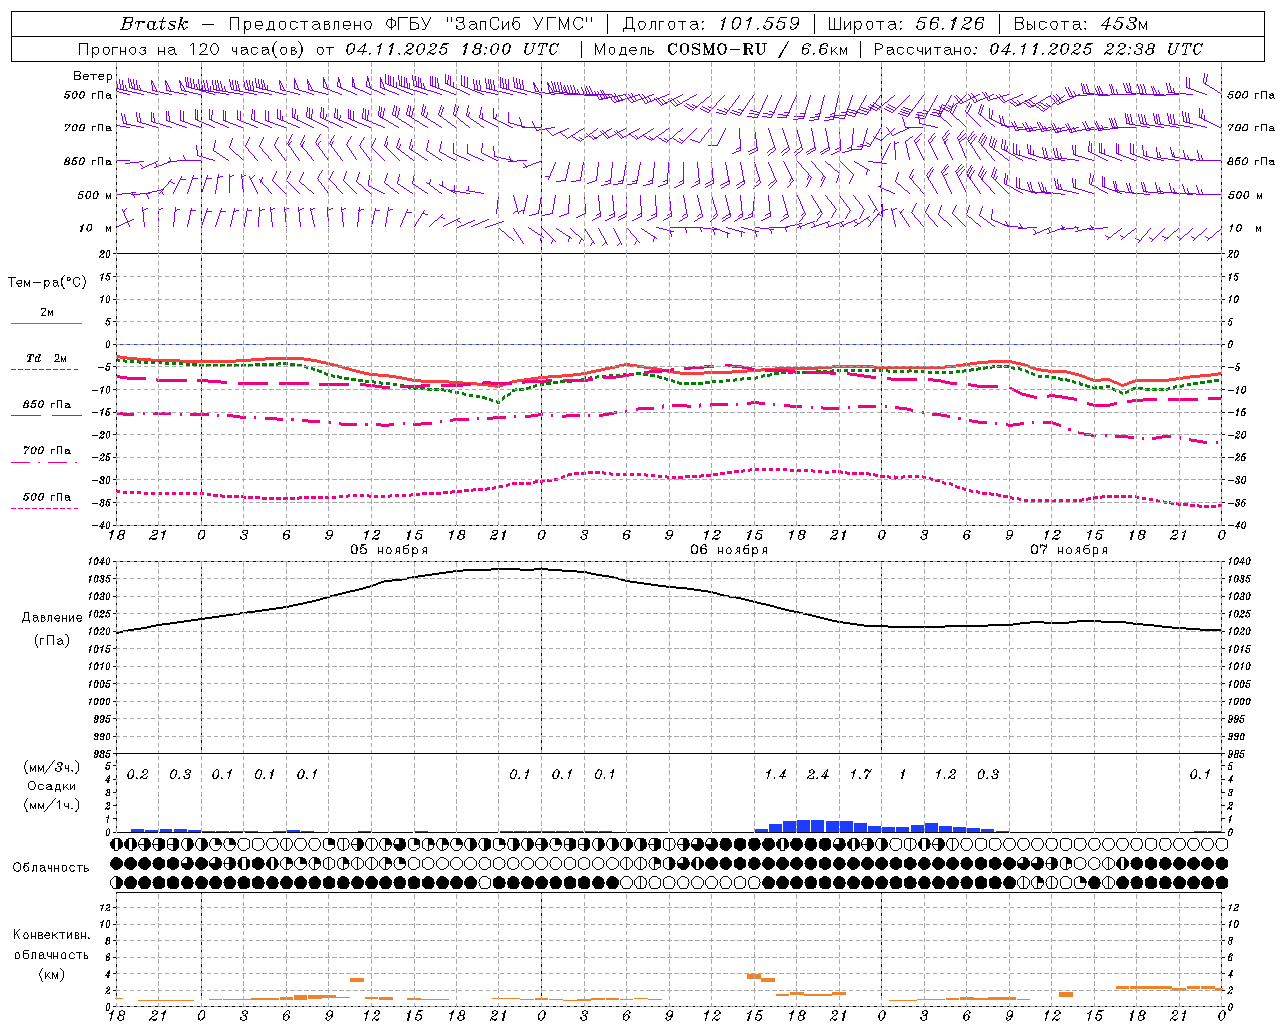This screenshot has height=1024, width=1280.
Task: Click the Конвективн. label of convective panel
Action: [x=51, y=935]
